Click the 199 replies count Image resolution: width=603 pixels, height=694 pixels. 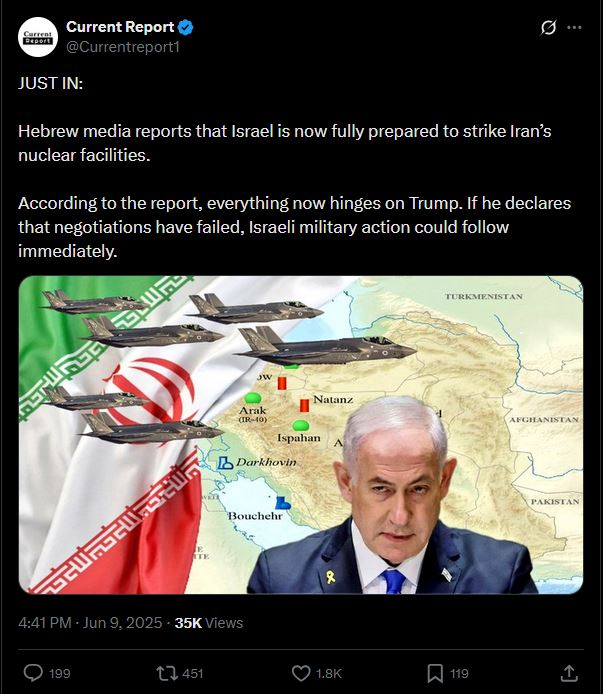coord(60,674)
